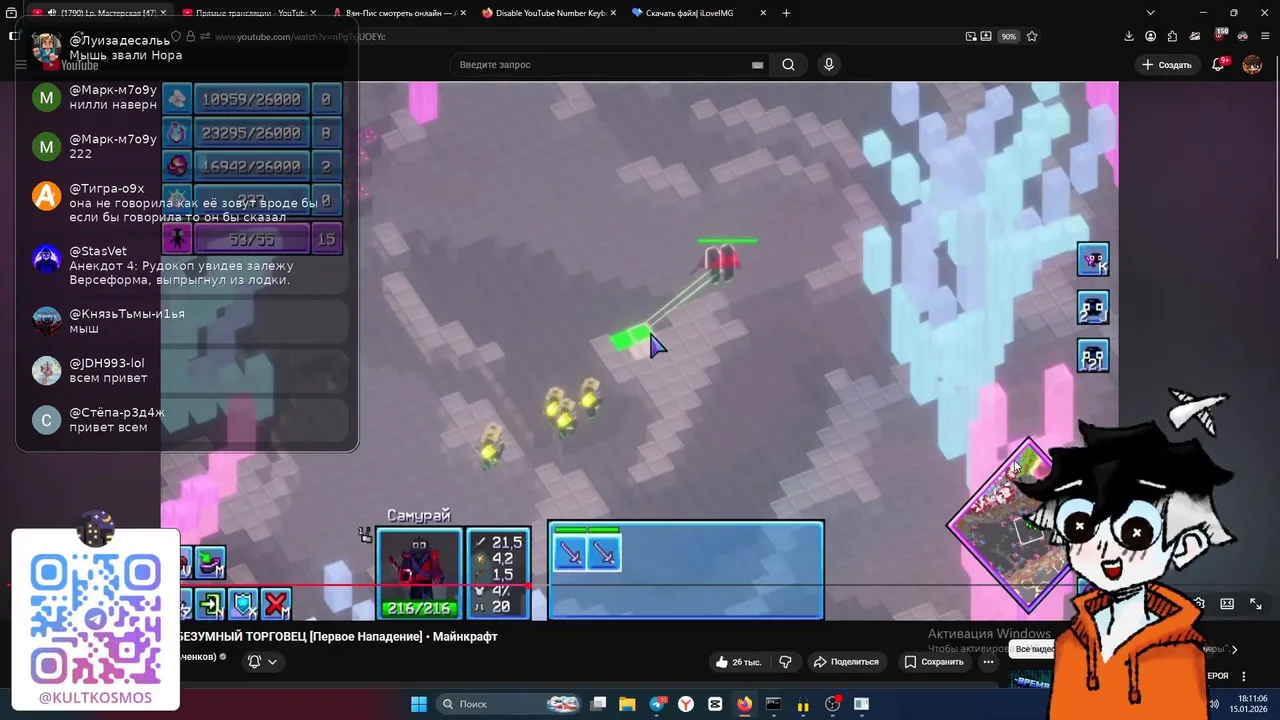Click the Firefox taskbar icon

744,704
